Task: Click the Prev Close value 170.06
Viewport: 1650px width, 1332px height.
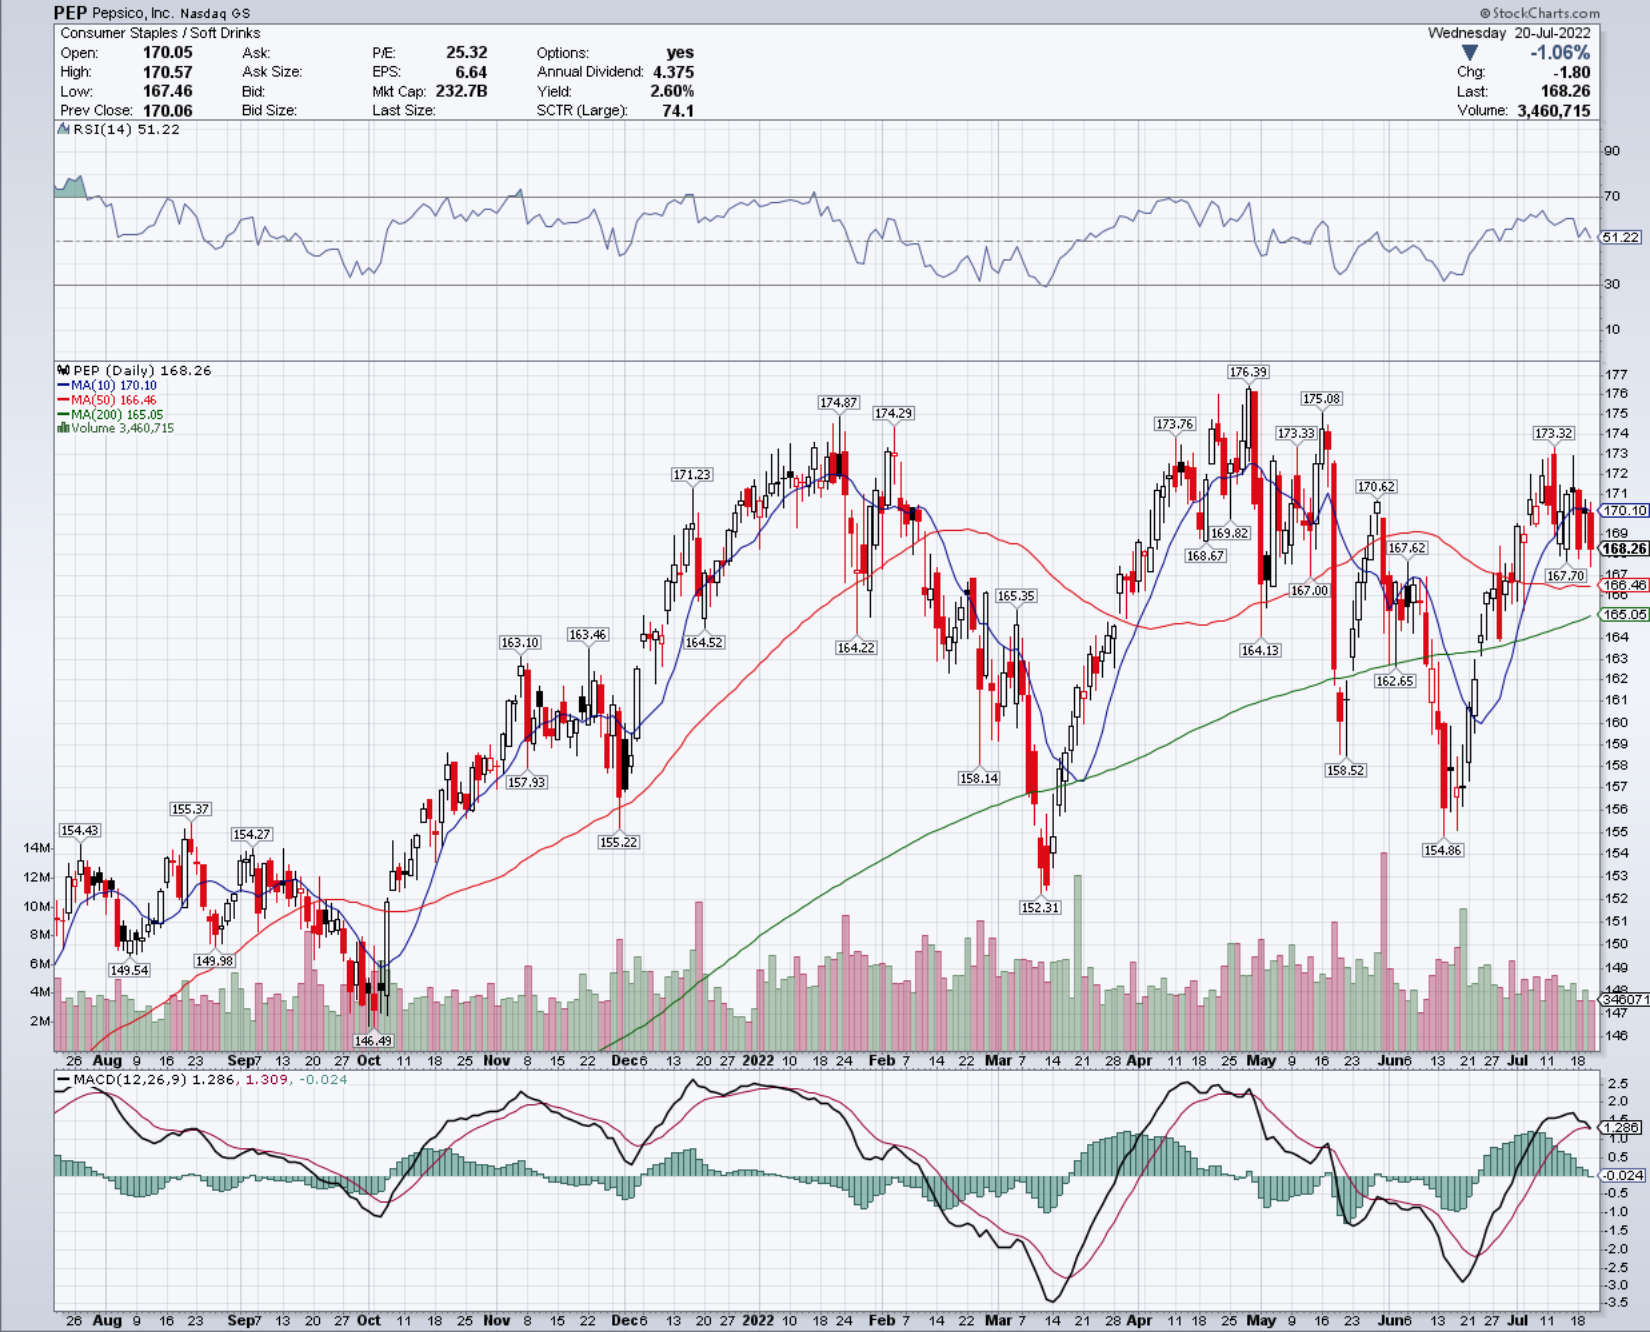Action: [167, 110]
